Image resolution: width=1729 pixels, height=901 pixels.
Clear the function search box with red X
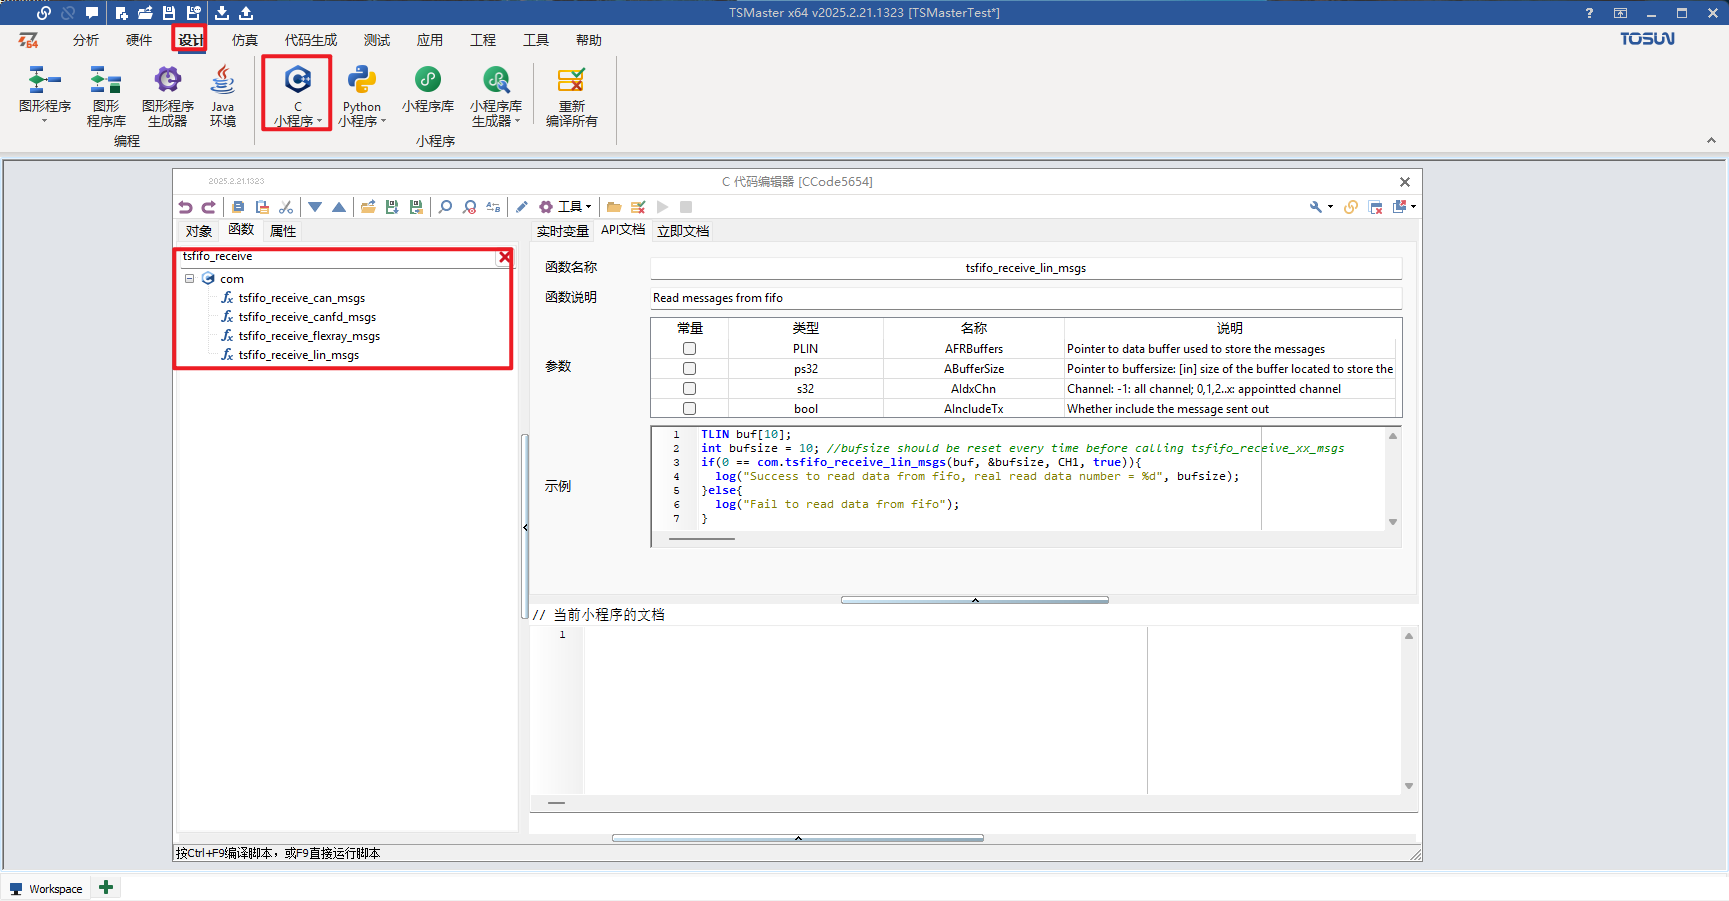click(x=505, y=257)
